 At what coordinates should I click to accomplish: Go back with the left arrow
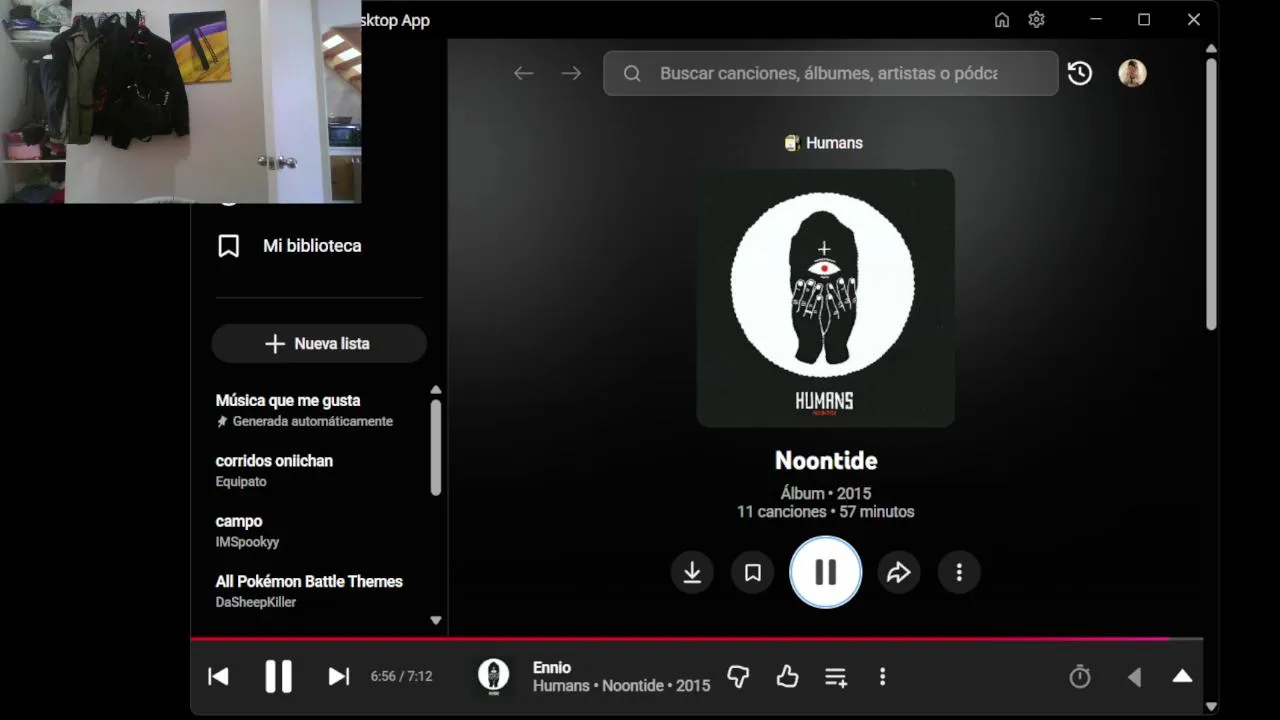tap(524, 73)
